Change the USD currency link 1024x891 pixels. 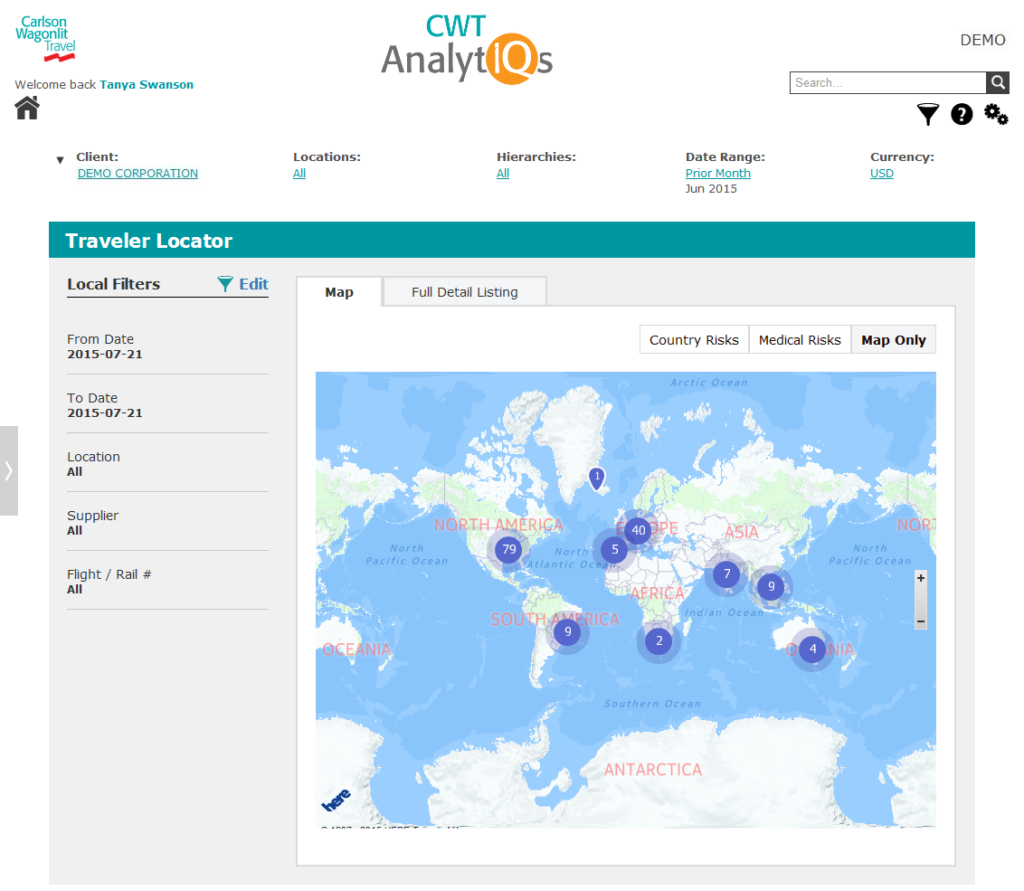click(882, 173)
